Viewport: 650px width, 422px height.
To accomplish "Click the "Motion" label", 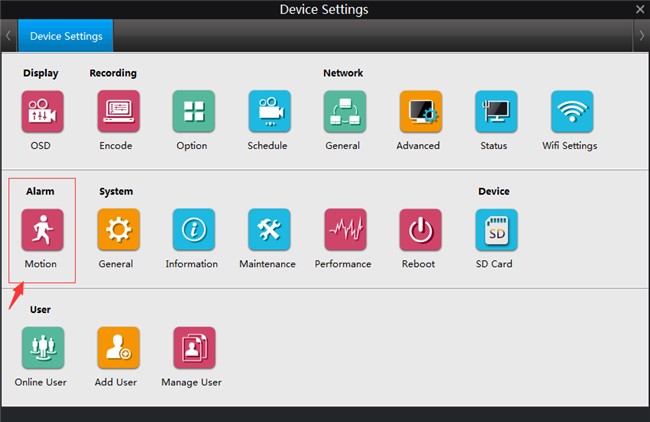I will coord(41,264).
